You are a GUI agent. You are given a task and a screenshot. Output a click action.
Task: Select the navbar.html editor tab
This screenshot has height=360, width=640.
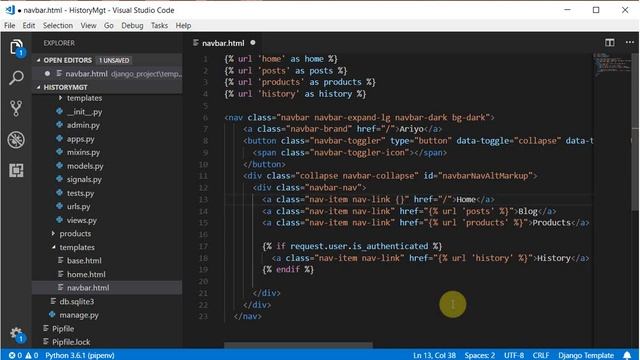click(223, 43)
